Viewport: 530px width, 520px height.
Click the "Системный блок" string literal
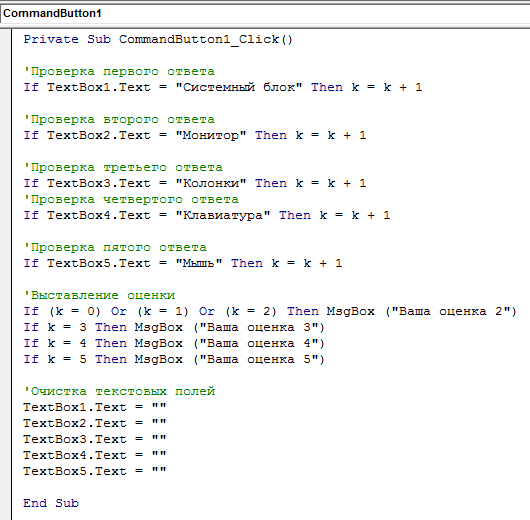tap(239, 87)
